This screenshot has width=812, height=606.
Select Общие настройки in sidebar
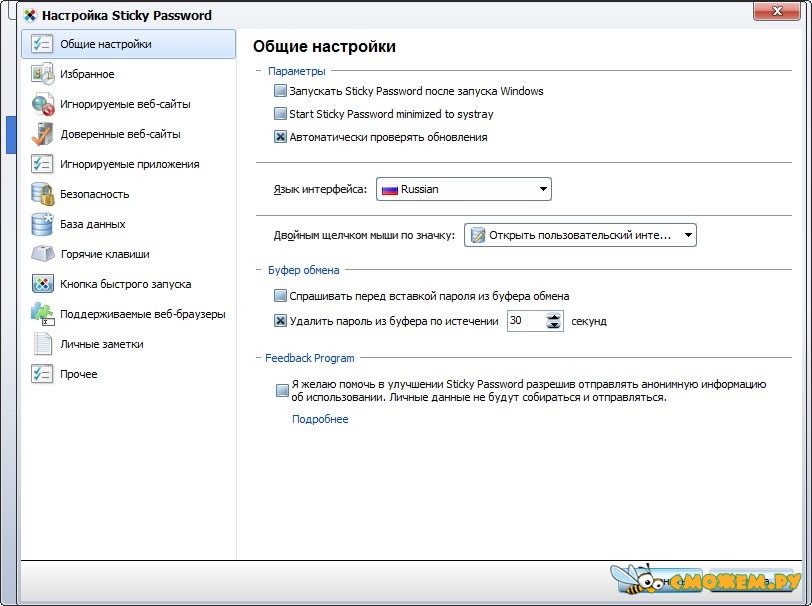point(128,44)
